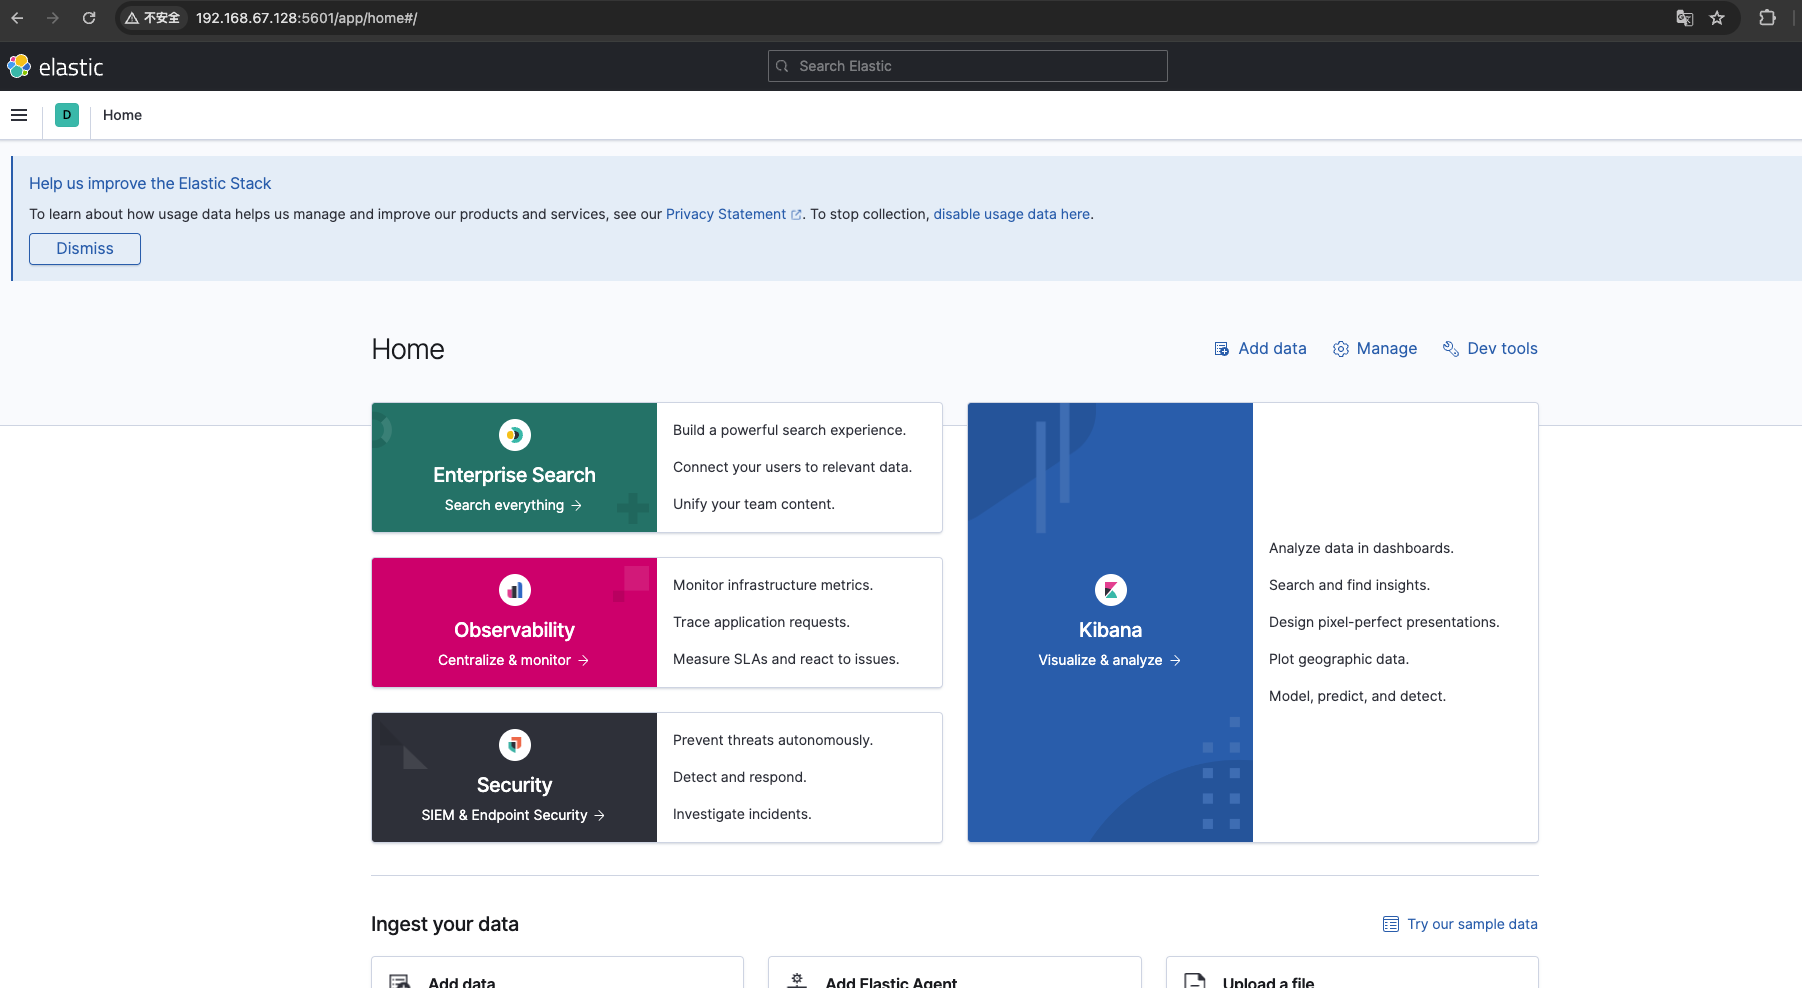The image size is (1802, 988).
Task: Open the green D space avatar
Action: [67, 115]
